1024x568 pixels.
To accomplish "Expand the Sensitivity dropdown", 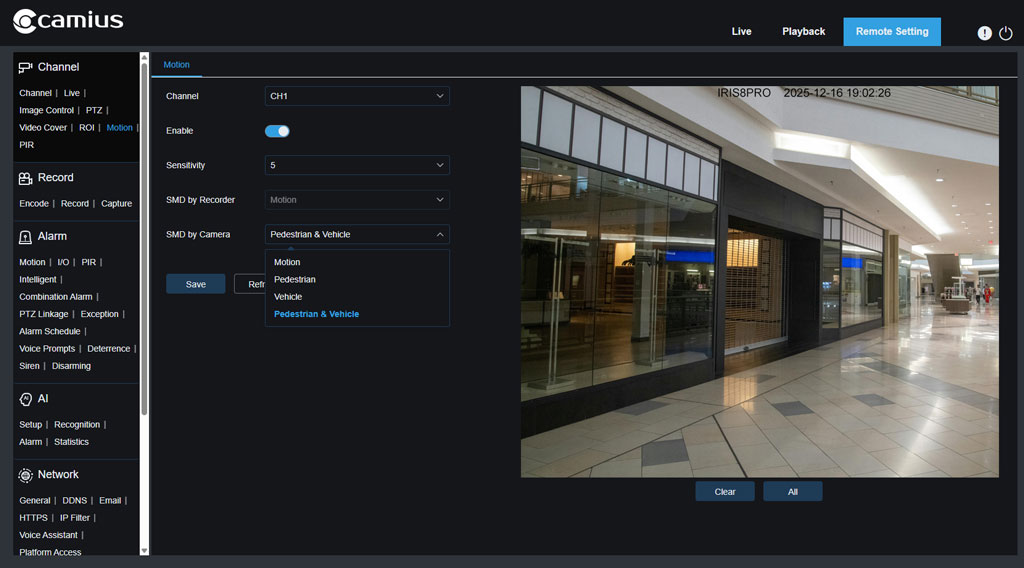I will 357,165.
